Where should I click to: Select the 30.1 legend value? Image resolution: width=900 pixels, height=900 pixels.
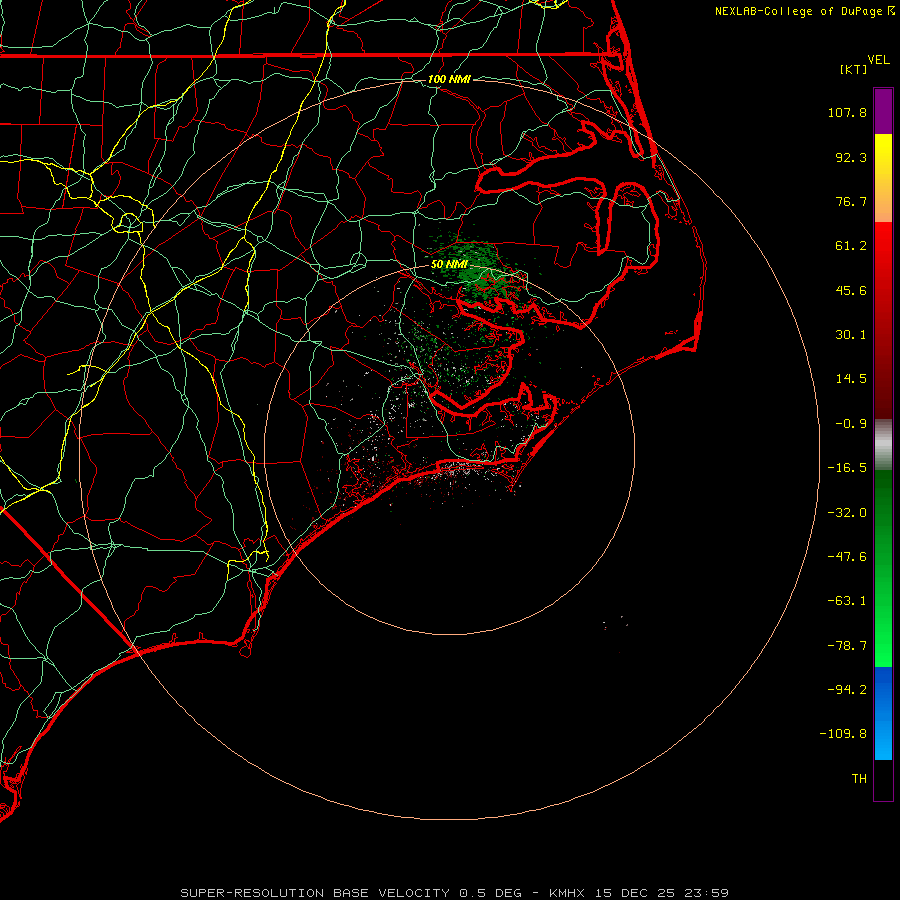tap(851, 335)
